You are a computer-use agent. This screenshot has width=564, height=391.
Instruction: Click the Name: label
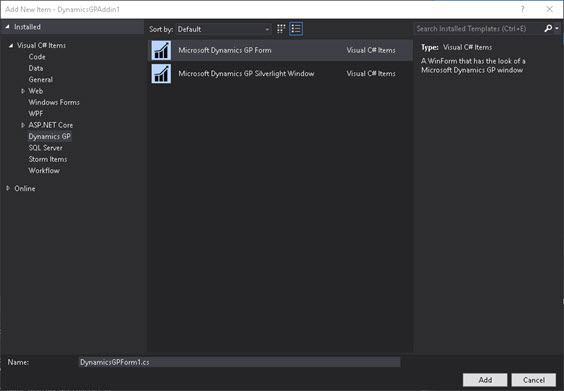18,362
